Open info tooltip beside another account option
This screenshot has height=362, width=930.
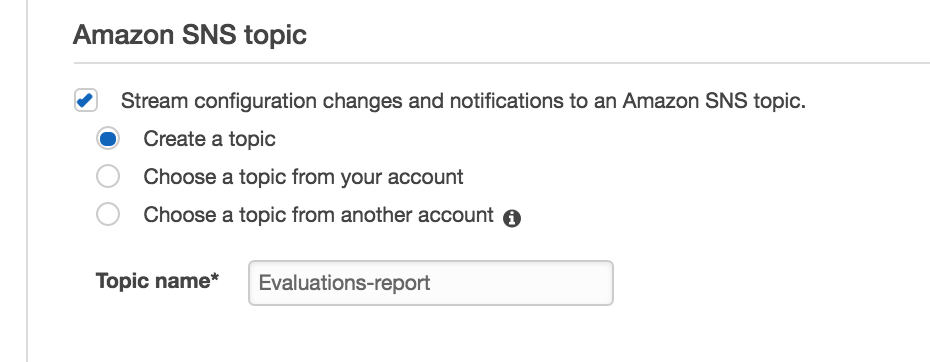point(512,218)
